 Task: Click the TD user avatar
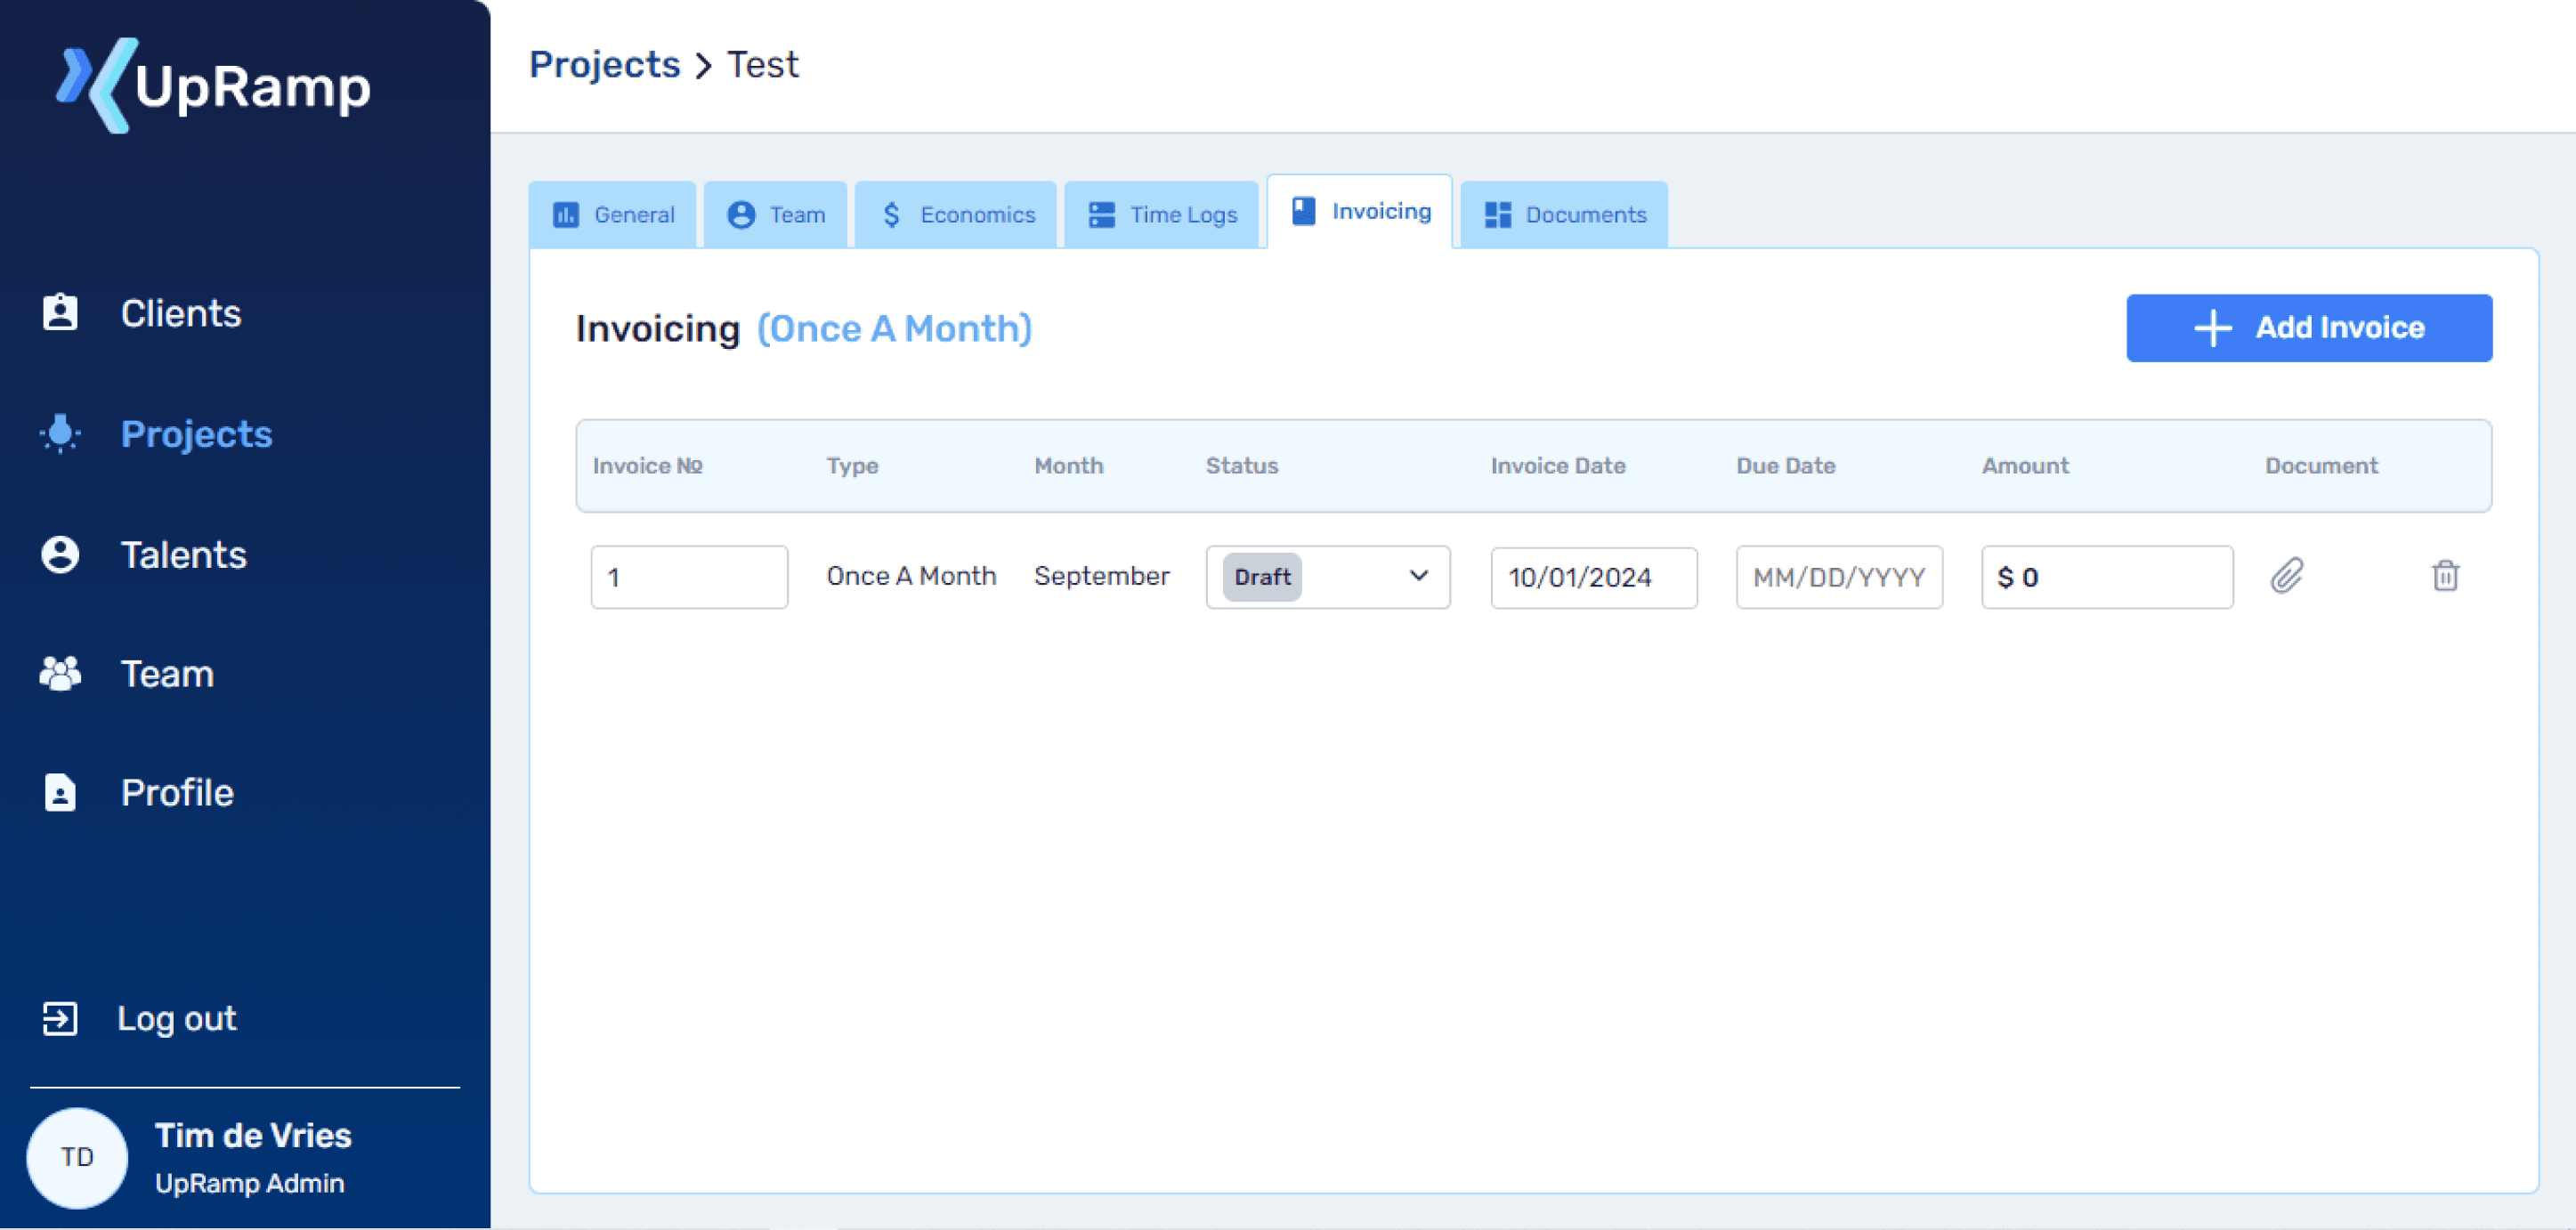[x=77, y=1157]
